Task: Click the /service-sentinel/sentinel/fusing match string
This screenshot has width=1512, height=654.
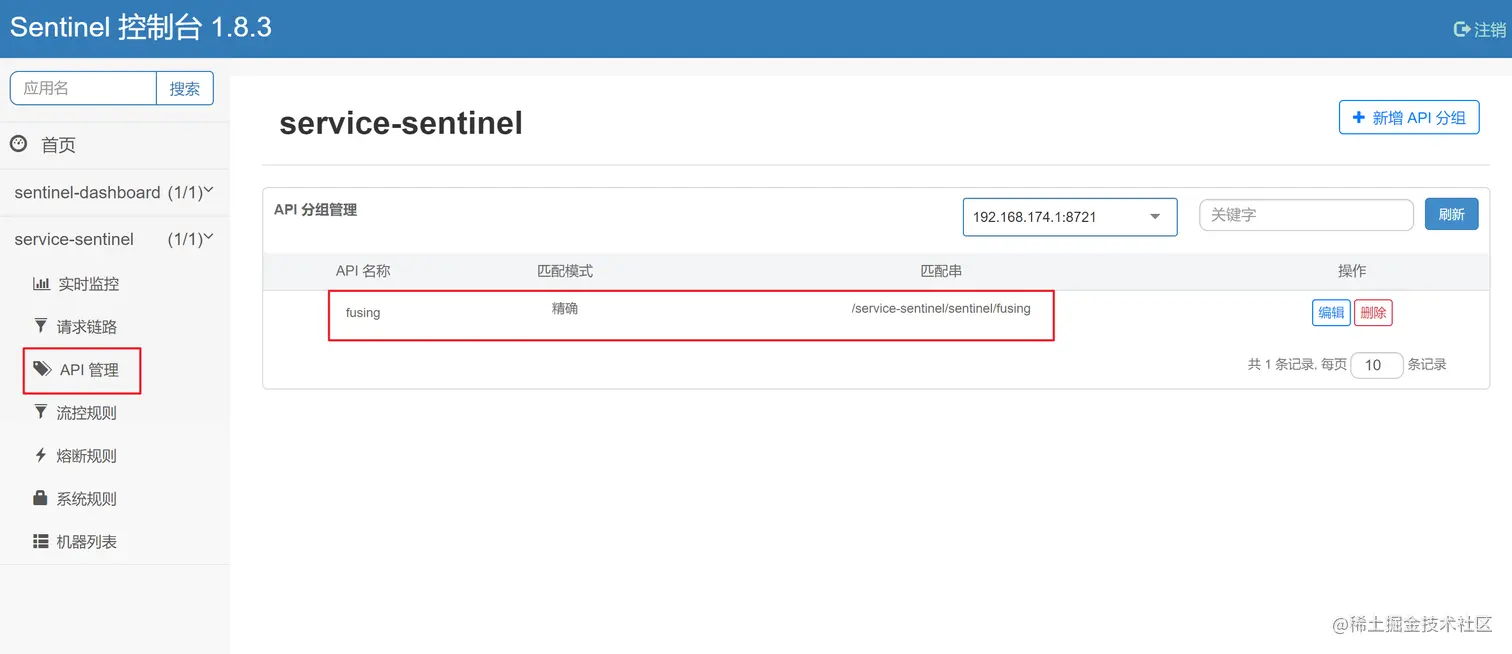Action: point(941,308)
